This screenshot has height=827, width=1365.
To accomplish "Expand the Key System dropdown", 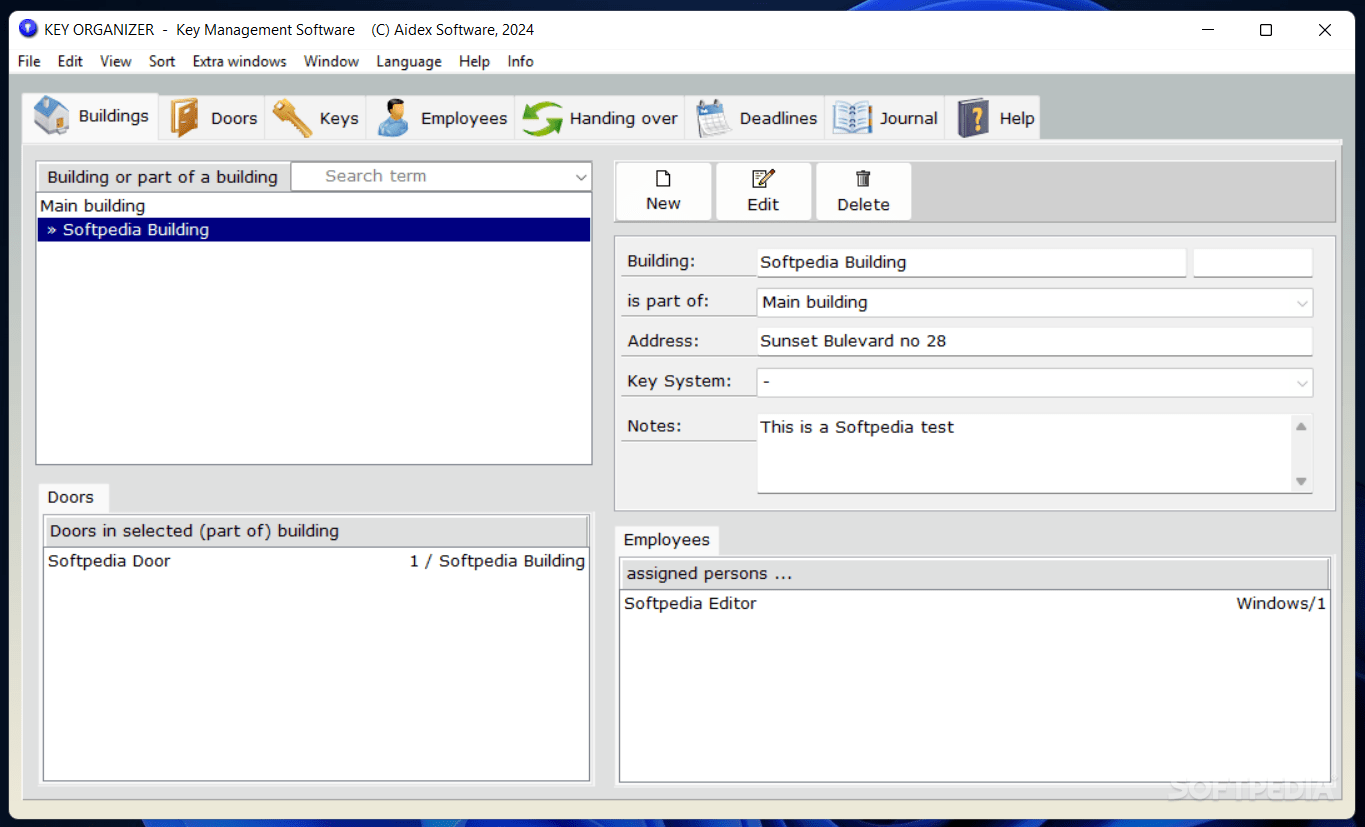I will coord(1301,382).
